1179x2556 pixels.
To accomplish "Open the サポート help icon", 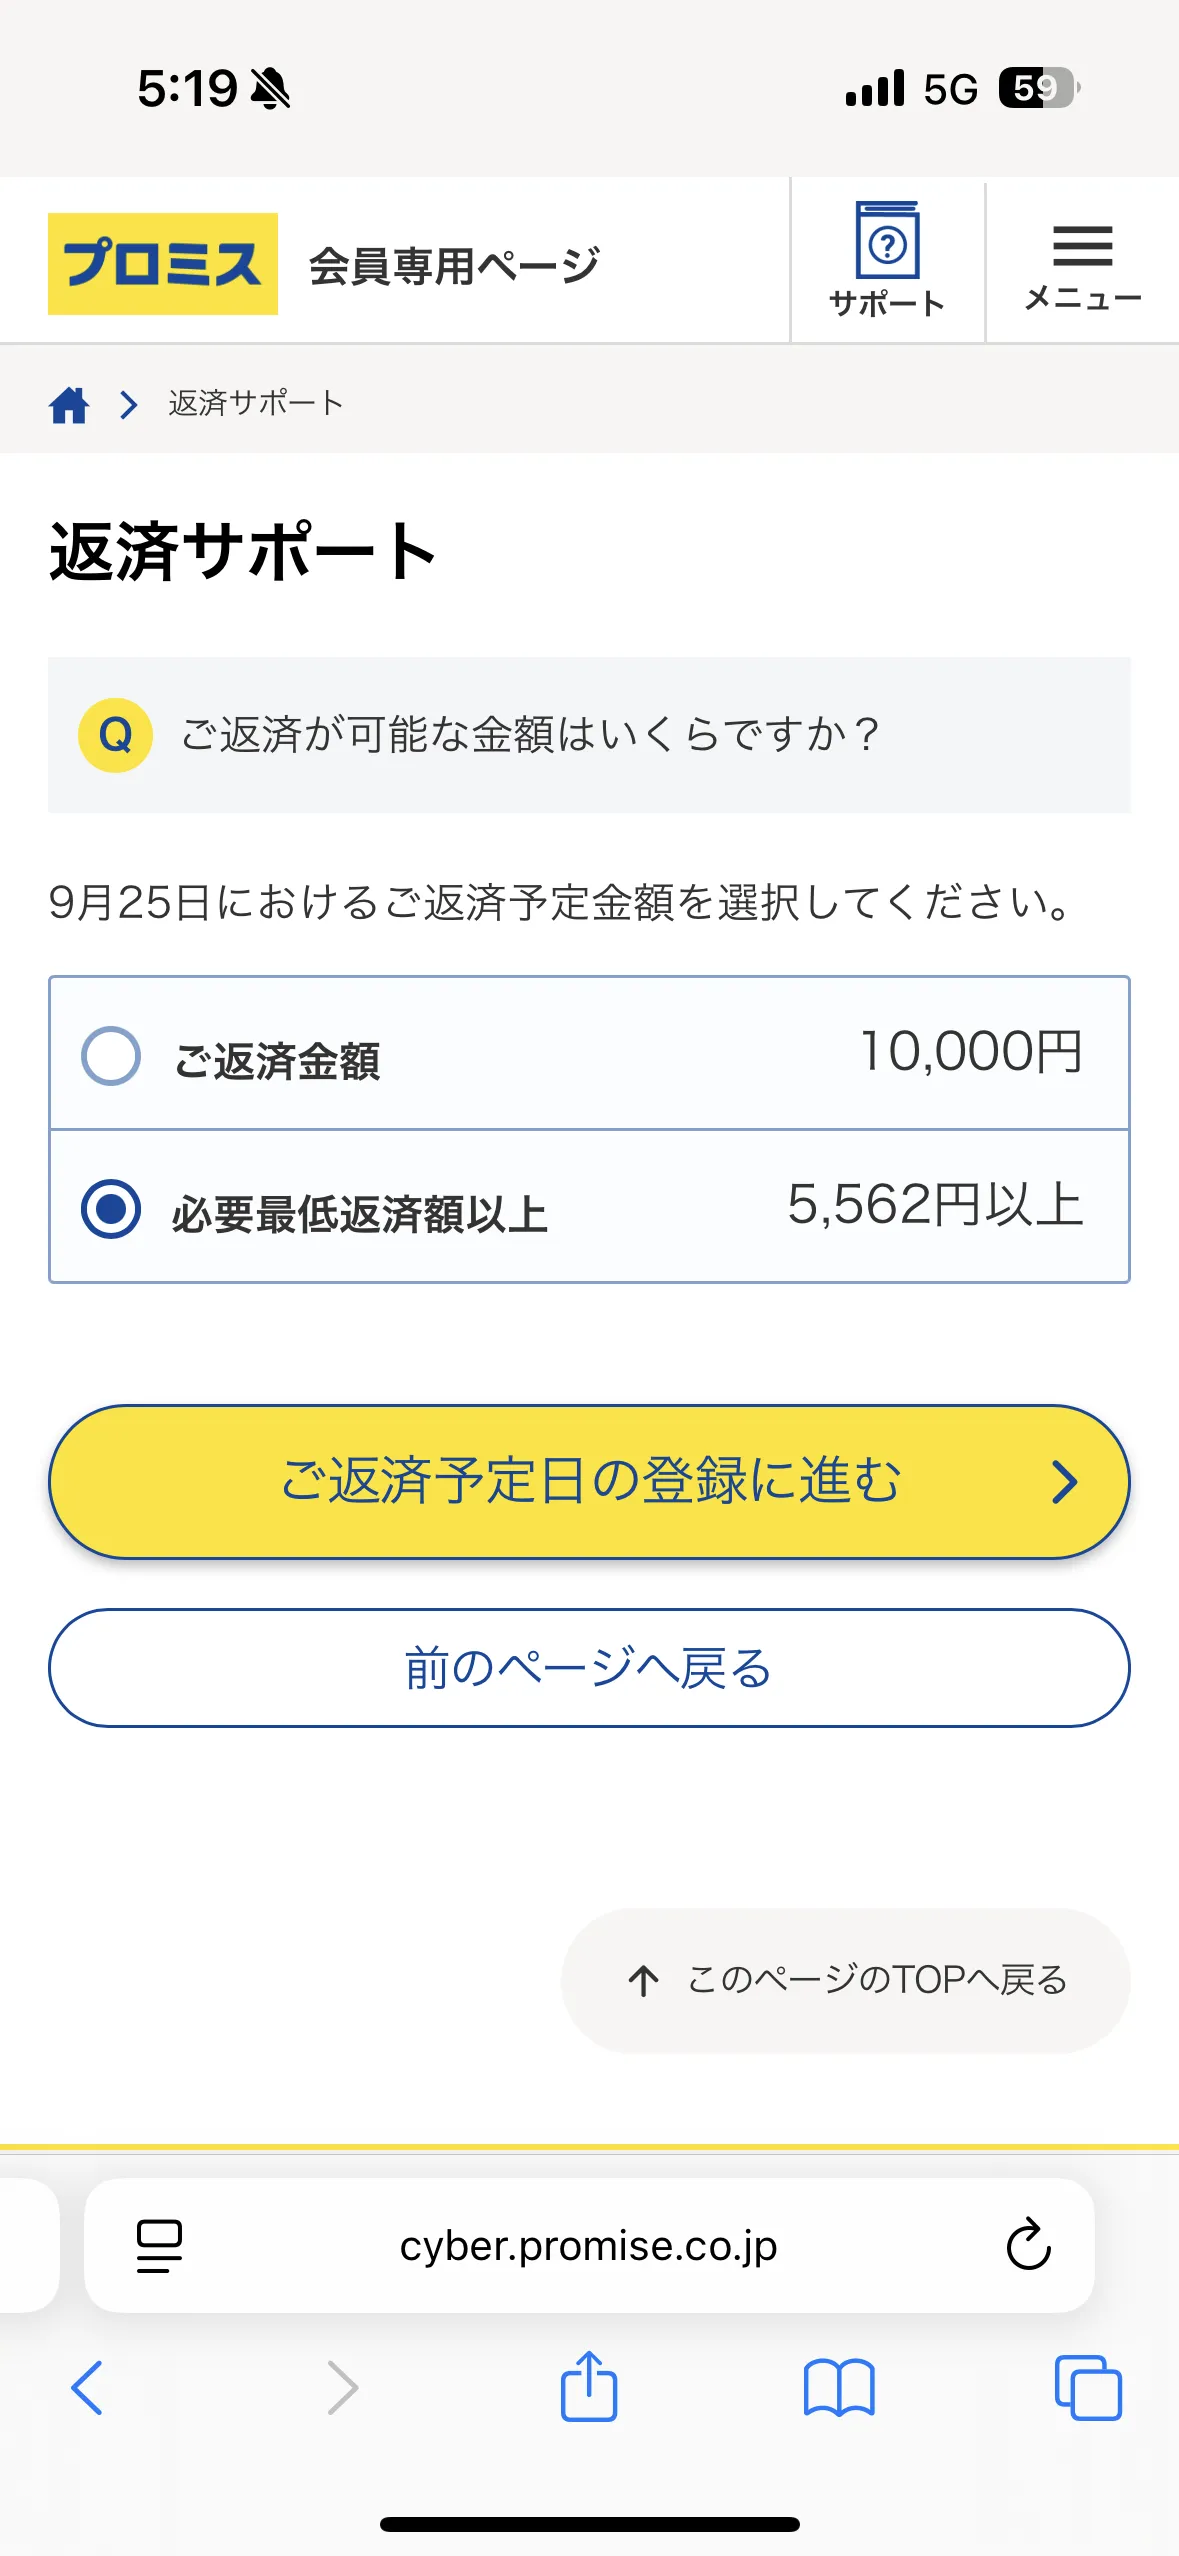I will tap(887, 260).
